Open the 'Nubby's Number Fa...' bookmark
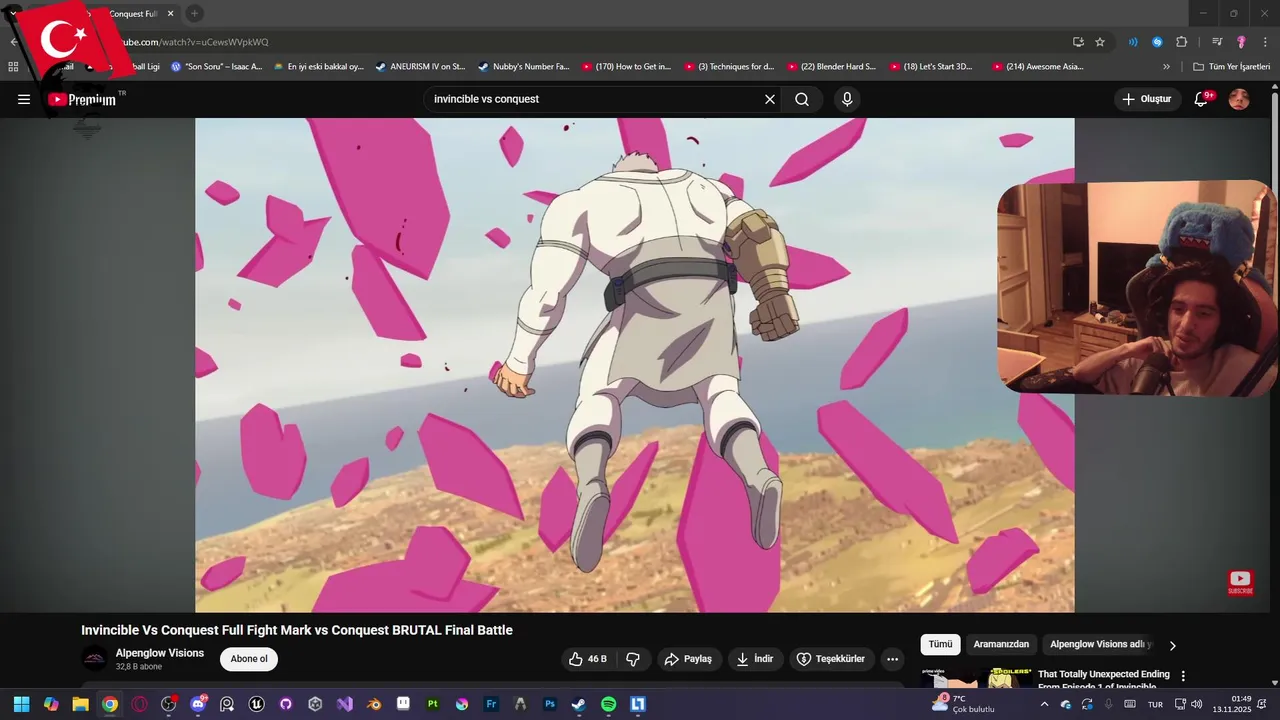The height and width of the screenshot is (720, 1280). click(524, 67)
